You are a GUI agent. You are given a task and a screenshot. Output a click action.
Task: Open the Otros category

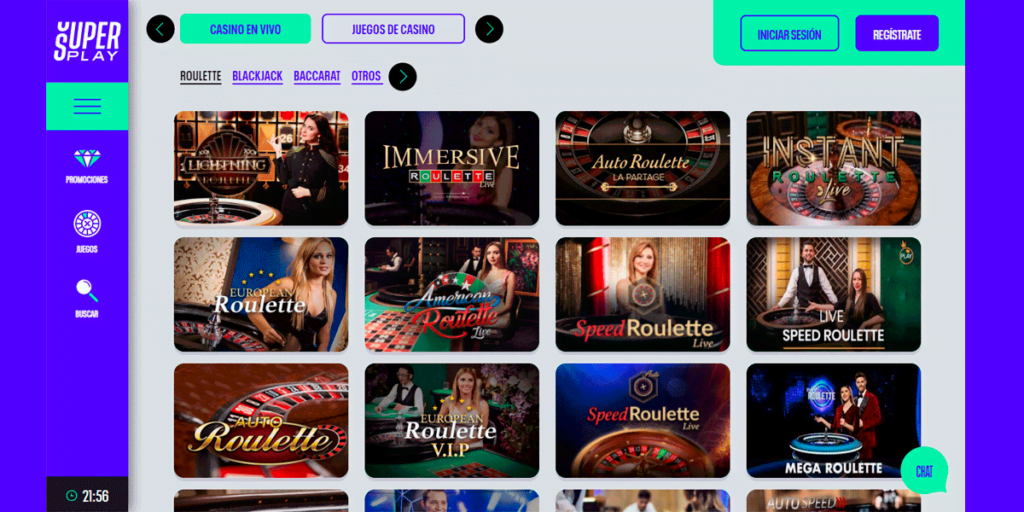coord(366,76)
